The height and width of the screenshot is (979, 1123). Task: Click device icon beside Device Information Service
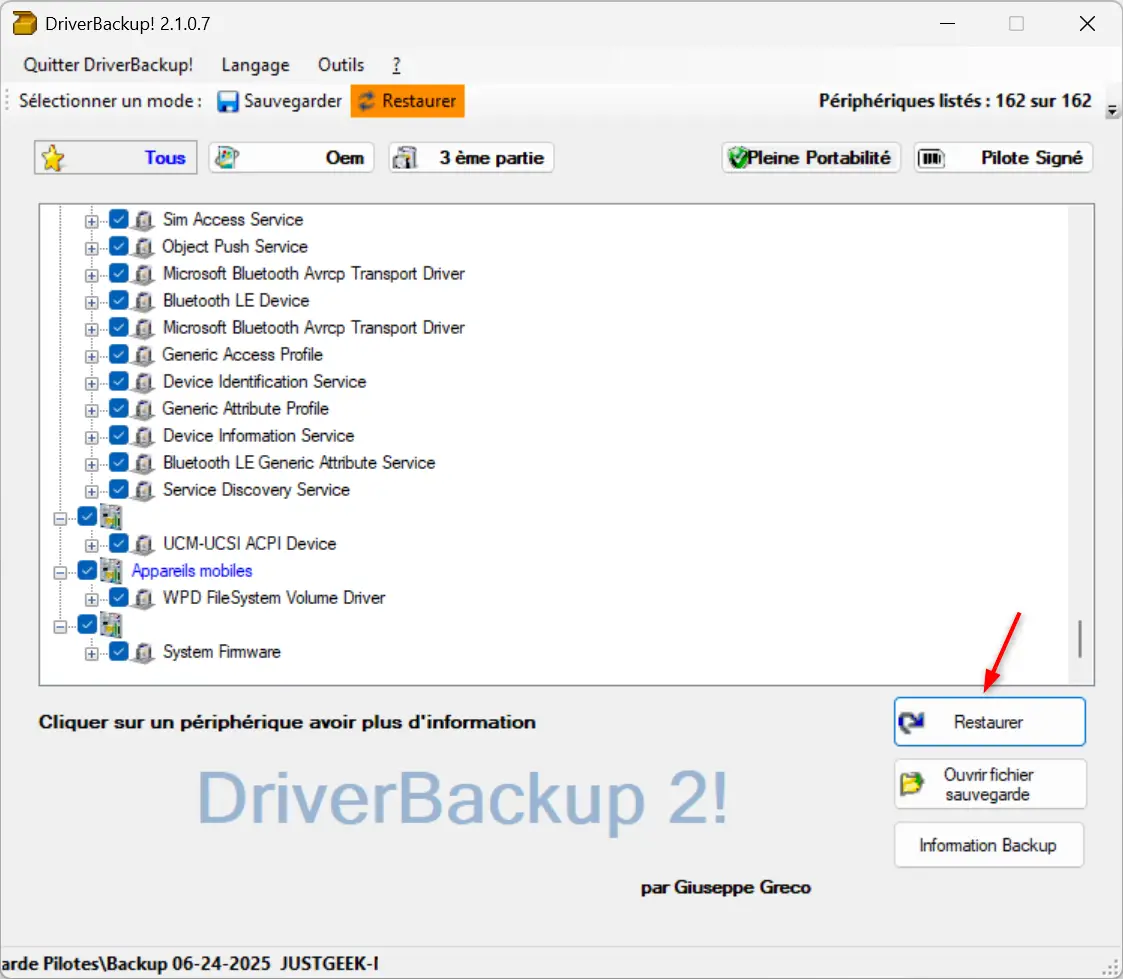click(x=144, y=436)
